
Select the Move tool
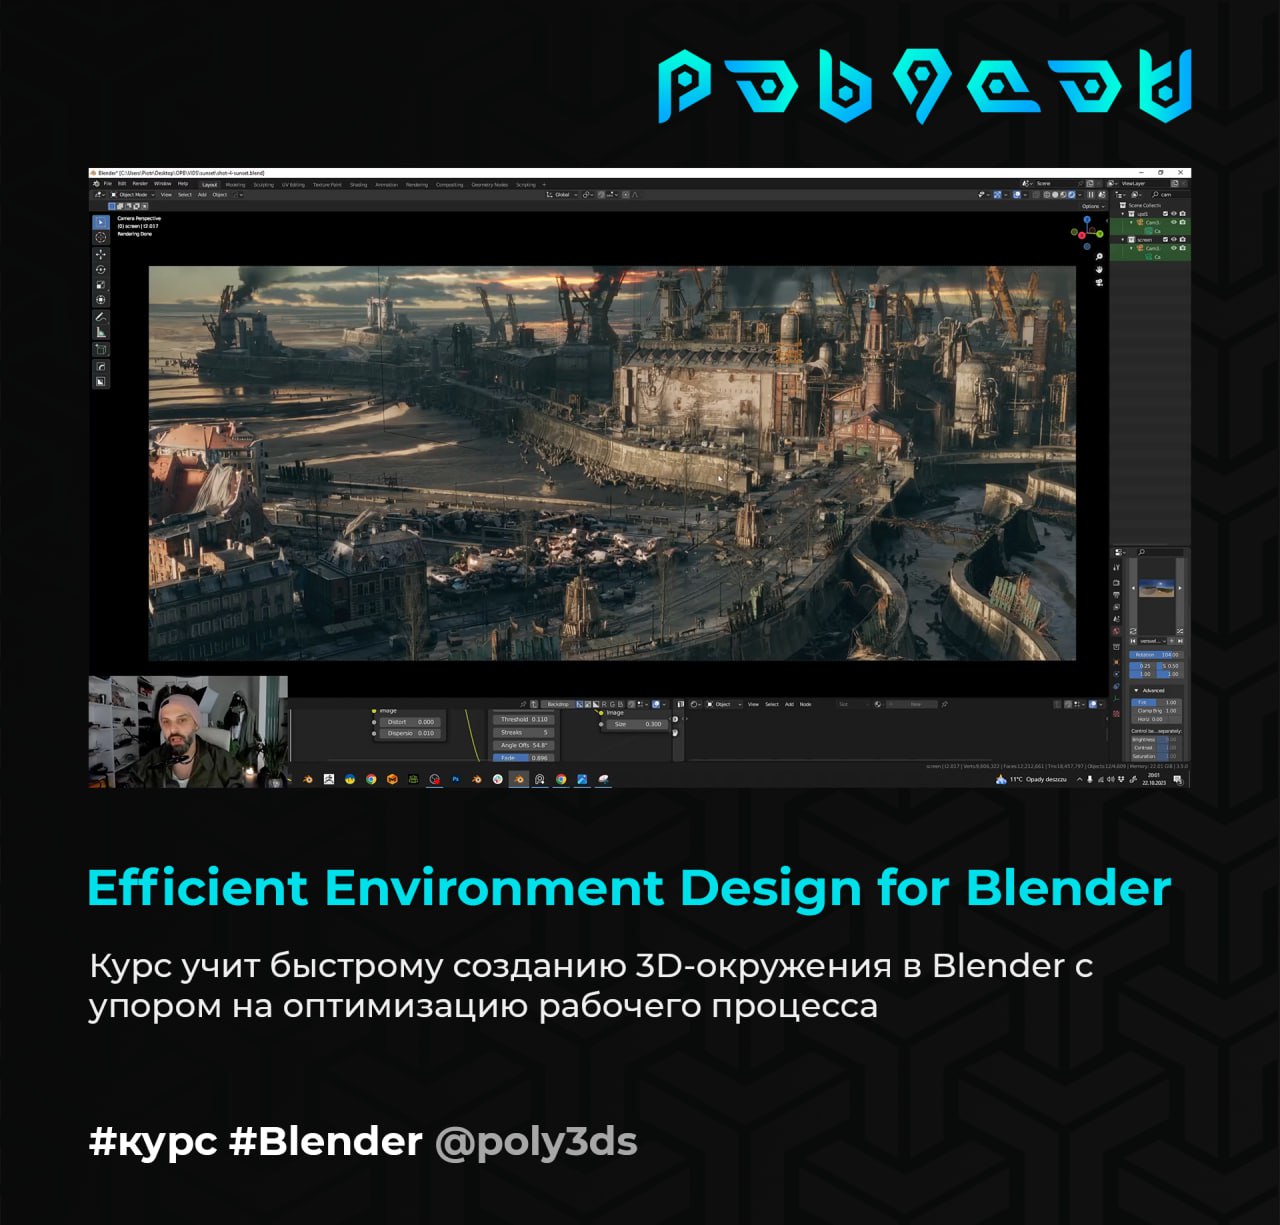click(101, 254)
